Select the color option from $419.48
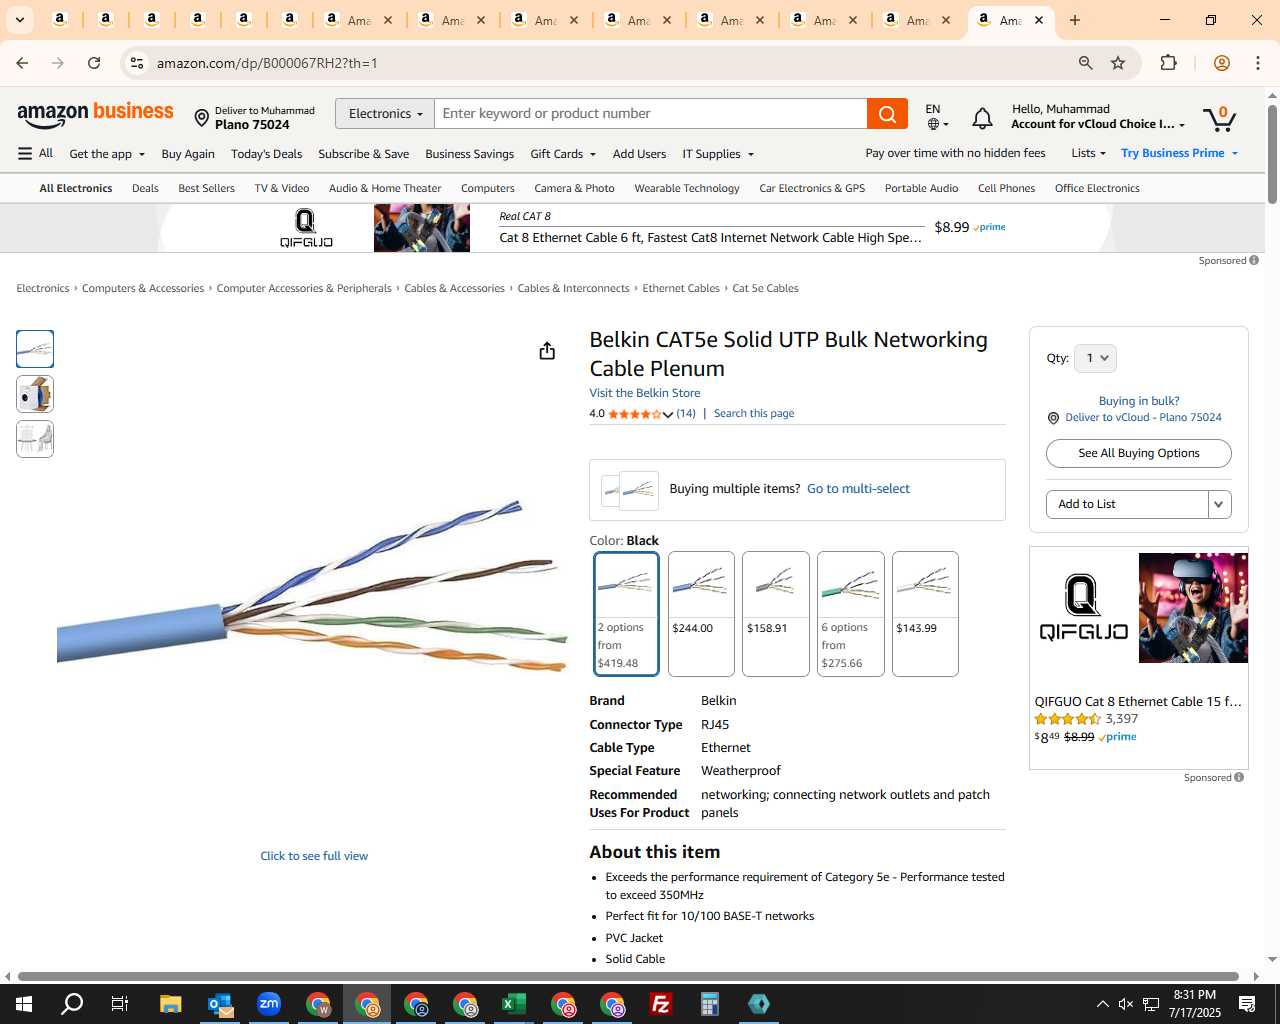 click(626, 614)
